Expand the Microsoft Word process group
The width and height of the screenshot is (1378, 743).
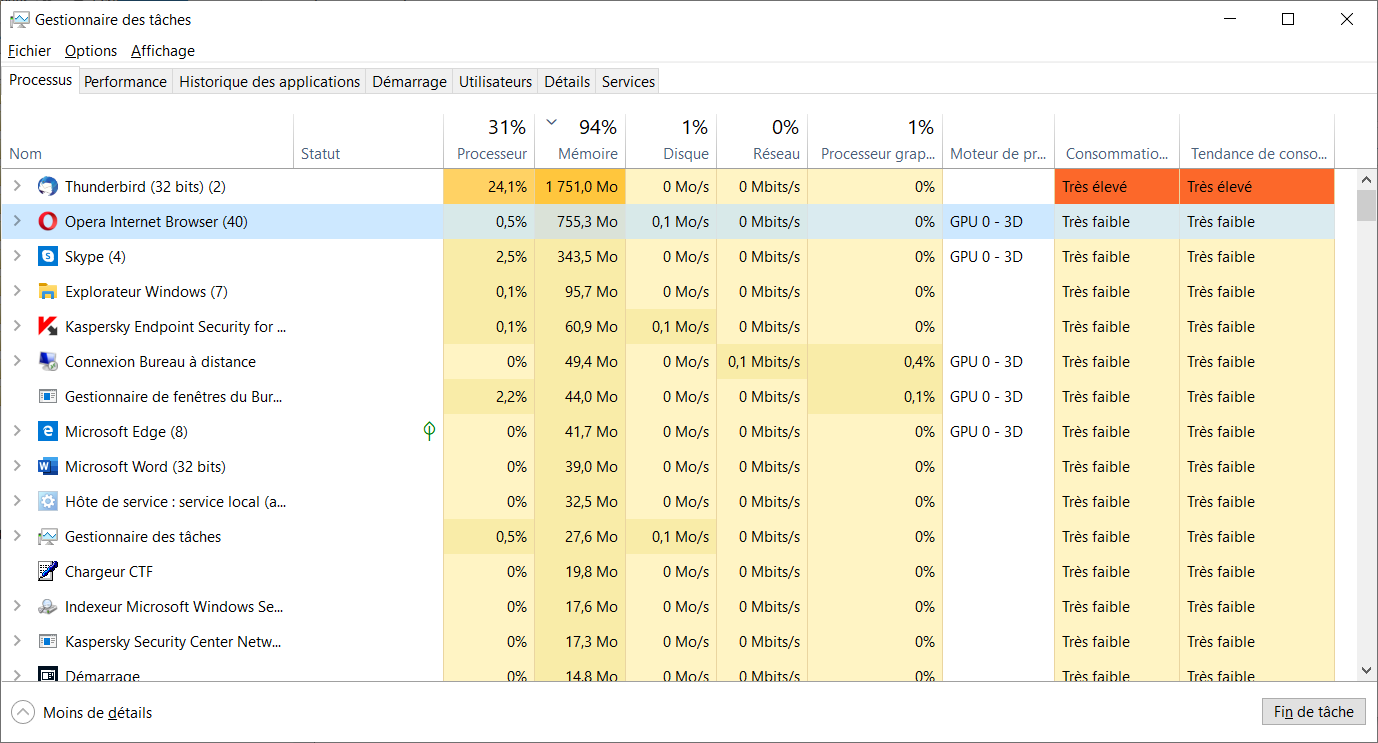[16, 466]
